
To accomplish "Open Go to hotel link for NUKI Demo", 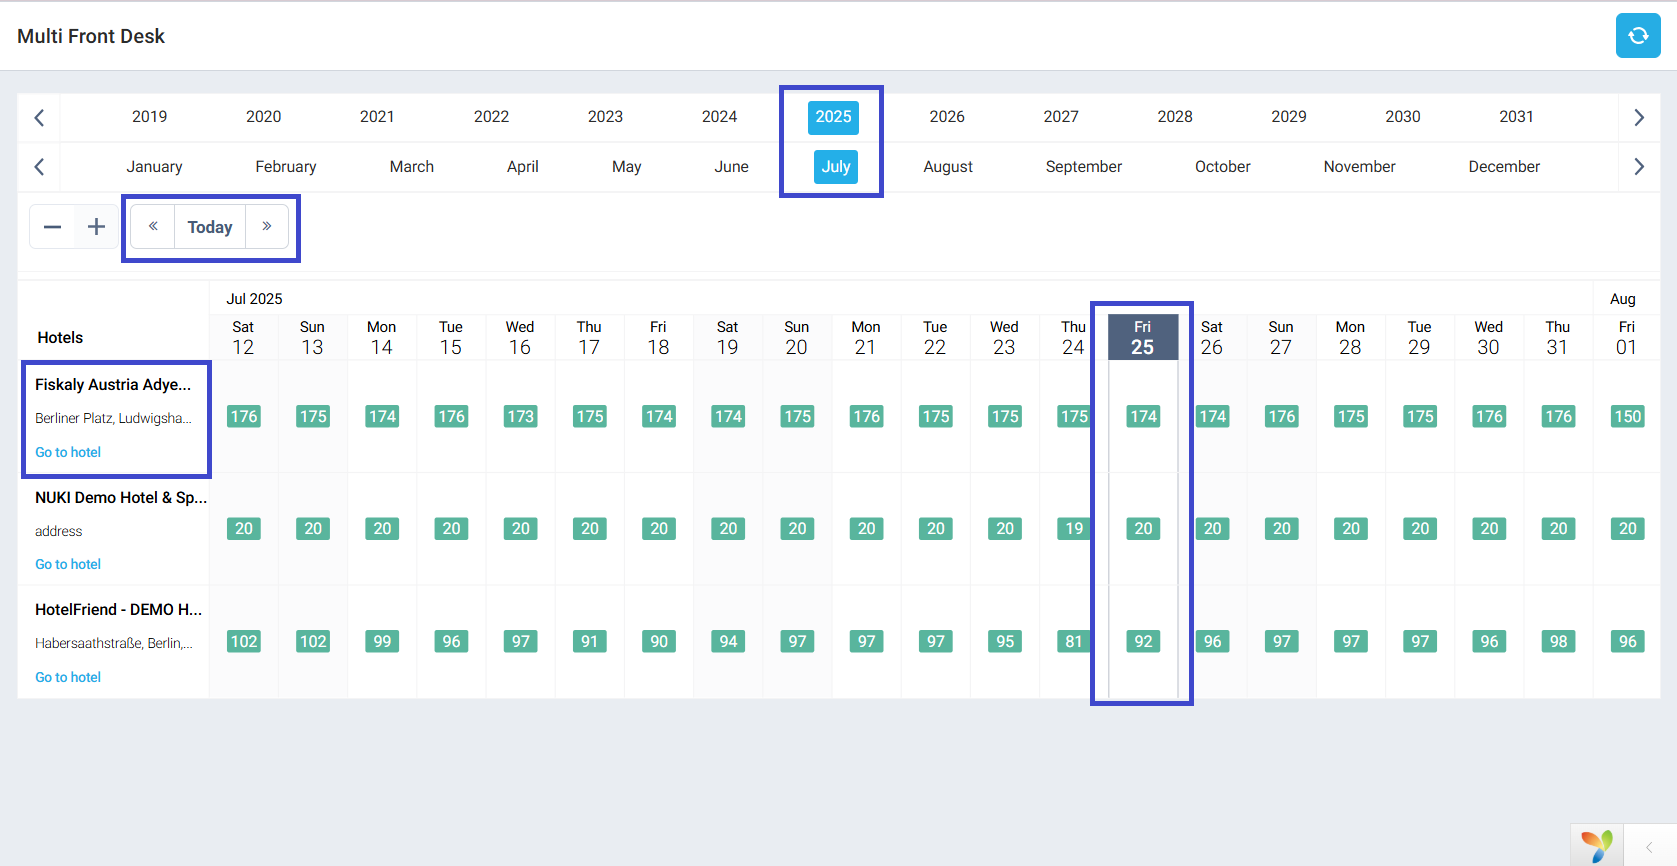I will tap(68, 564).
